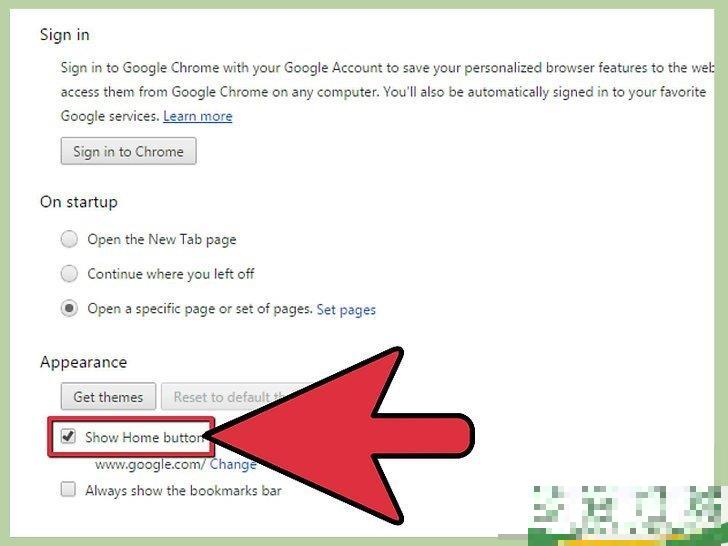728x546 pixels.
Task: Click the On startup section heading
Action: tap(79, 202)
